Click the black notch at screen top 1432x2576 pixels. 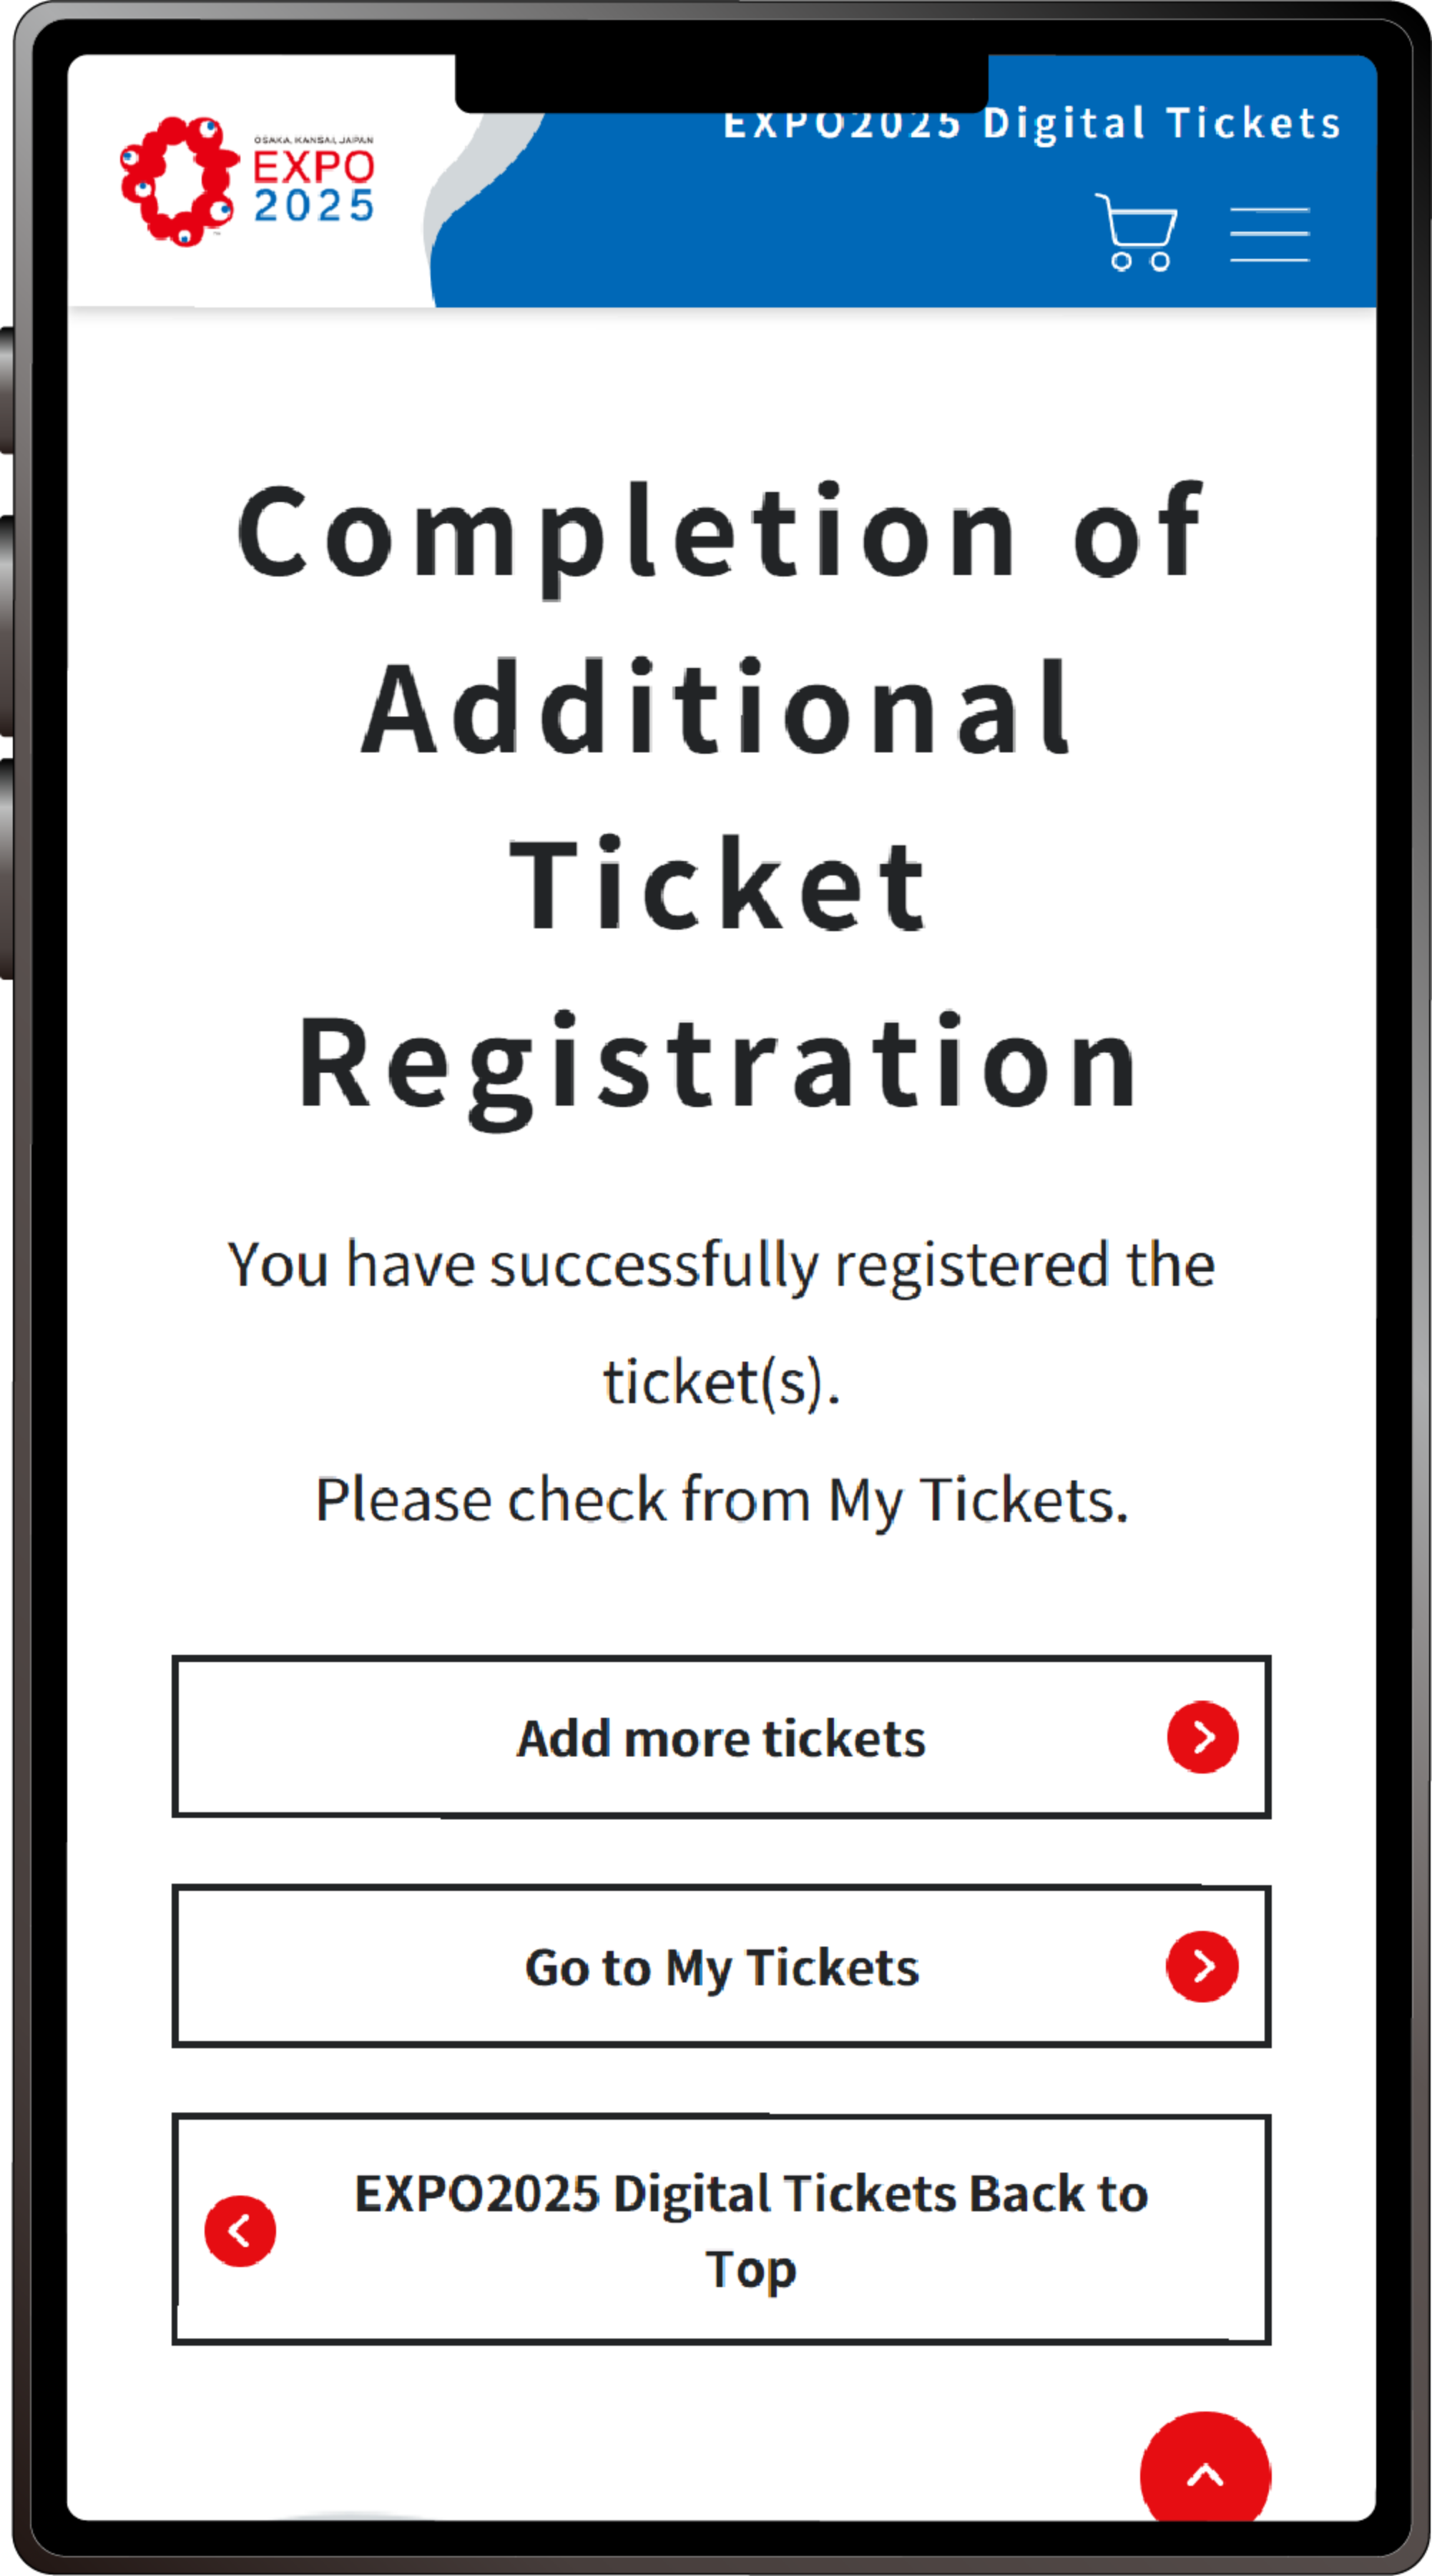point(721,84)
